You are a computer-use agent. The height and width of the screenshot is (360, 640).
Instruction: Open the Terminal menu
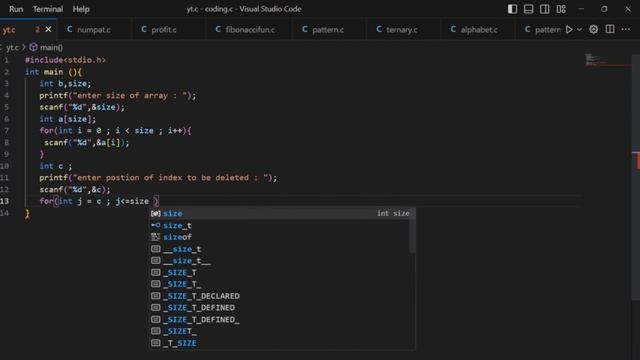(48, 9)
